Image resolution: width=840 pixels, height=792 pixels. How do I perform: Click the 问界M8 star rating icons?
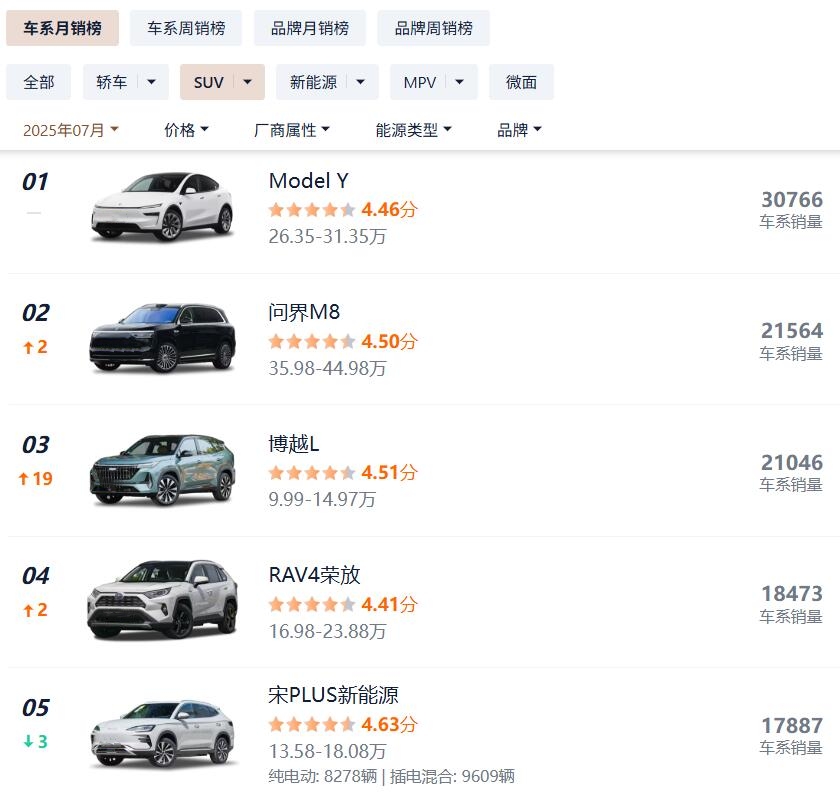click(311, 342)
